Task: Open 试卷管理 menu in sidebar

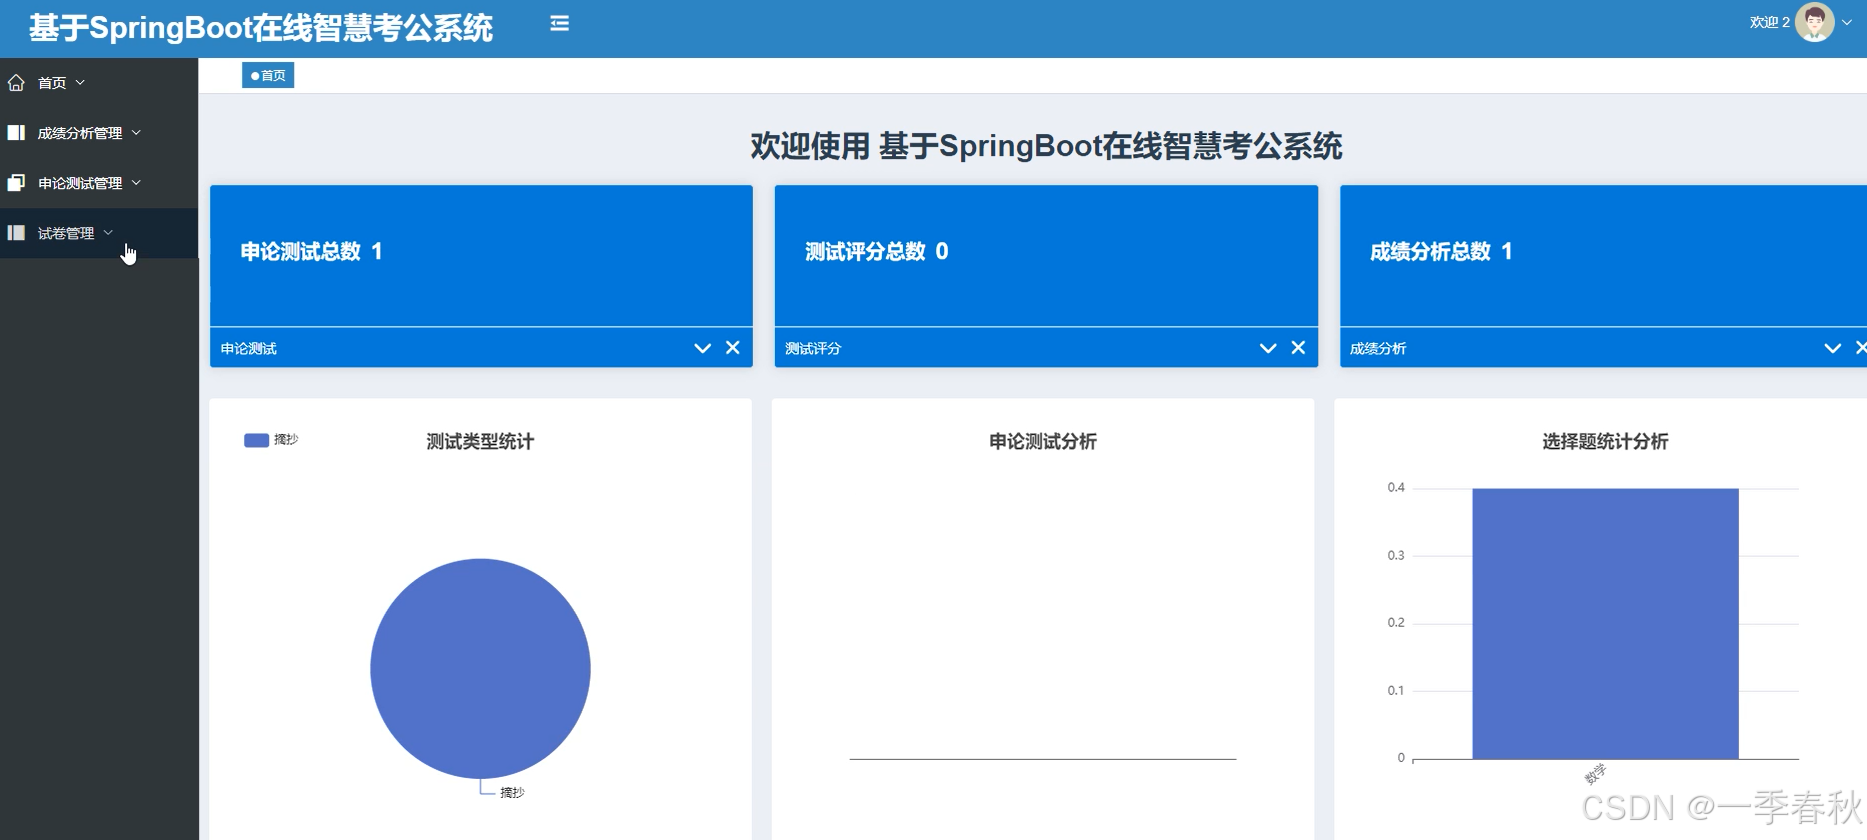Action: pyautogui.click(x=99, y=233)
